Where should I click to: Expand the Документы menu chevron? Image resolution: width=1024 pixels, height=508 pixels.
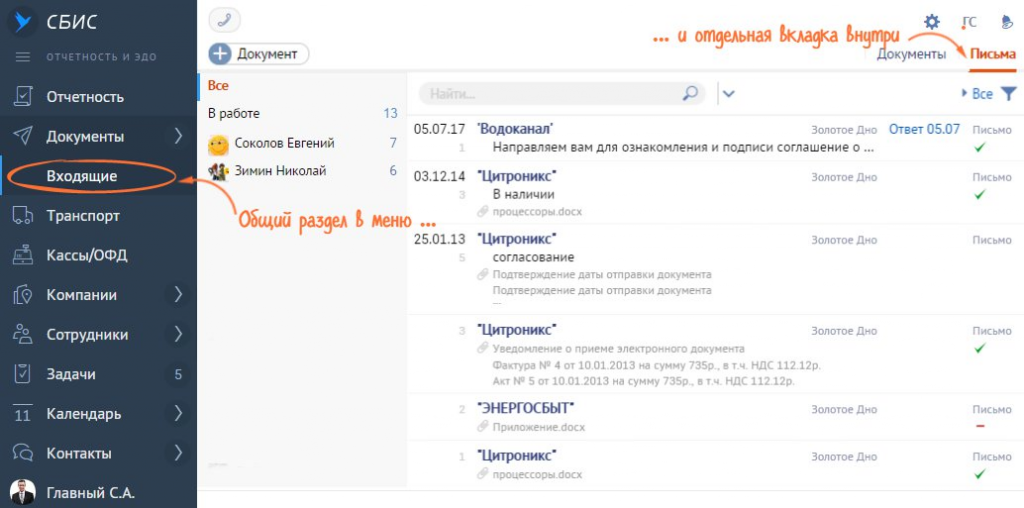(x=178, y=136)
